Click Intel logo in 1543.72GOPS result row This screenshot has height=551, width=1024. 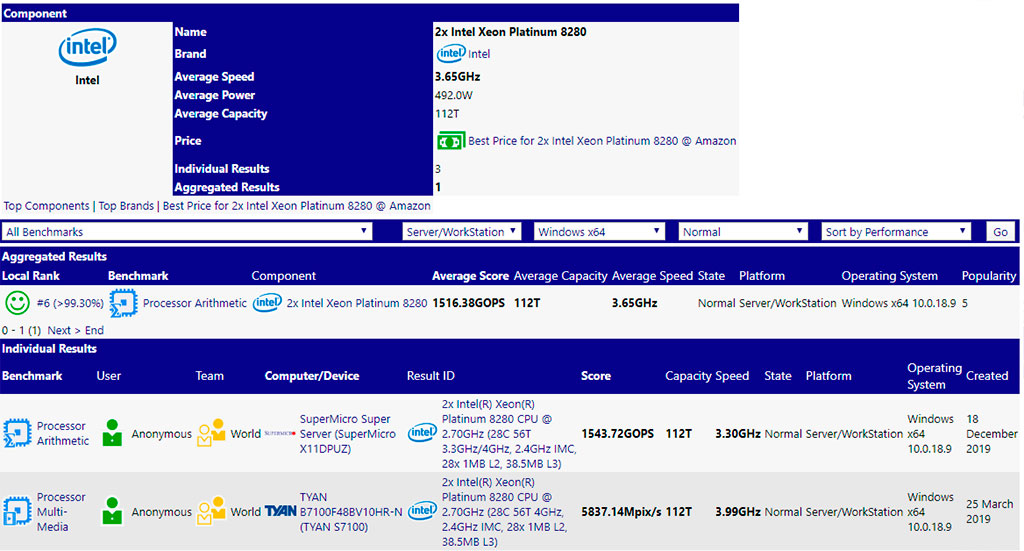[x=422, y=433]
